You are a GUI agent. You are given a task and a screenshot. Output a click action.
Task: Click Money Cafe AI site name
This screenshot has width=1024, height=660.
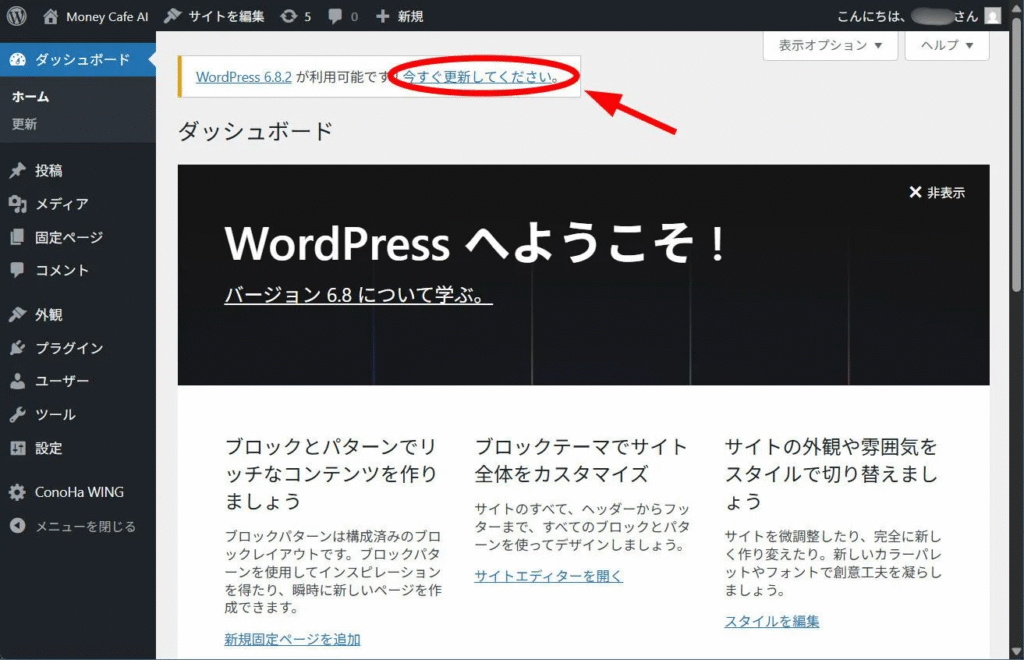(107, 16)
